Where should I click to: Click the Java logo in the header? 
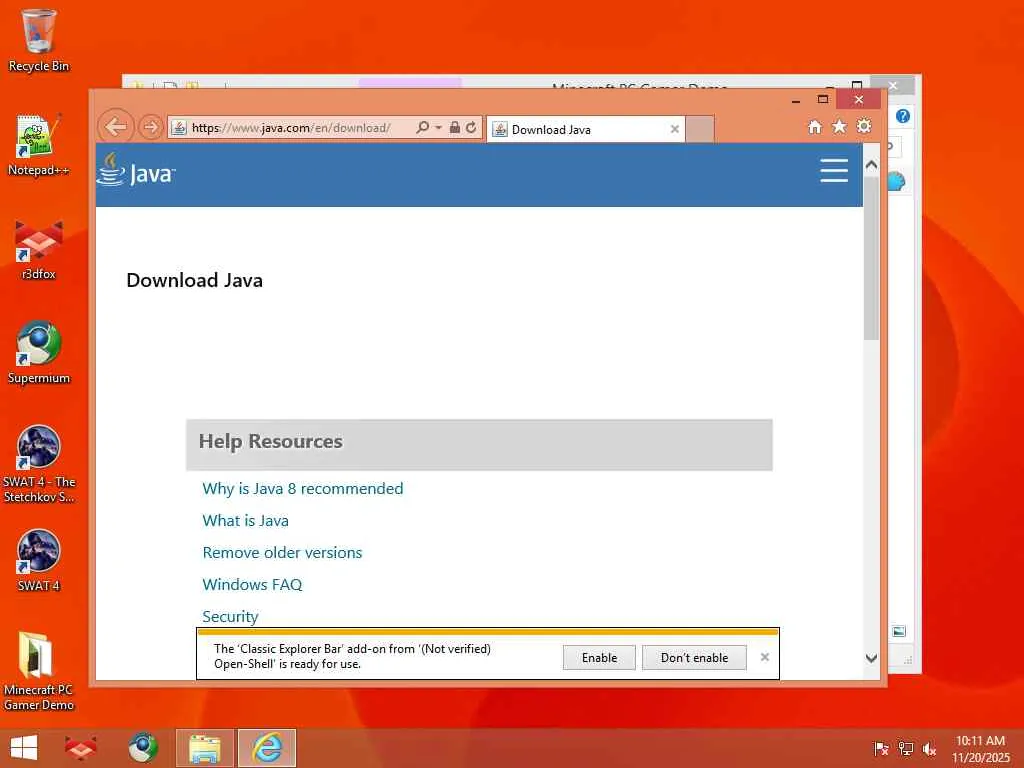click(x=136, y=170)
